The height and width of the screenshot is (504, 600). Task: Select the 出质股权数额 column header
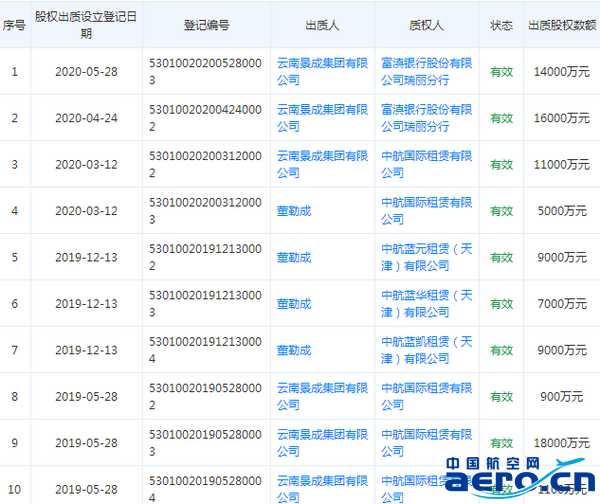(562, 25)
